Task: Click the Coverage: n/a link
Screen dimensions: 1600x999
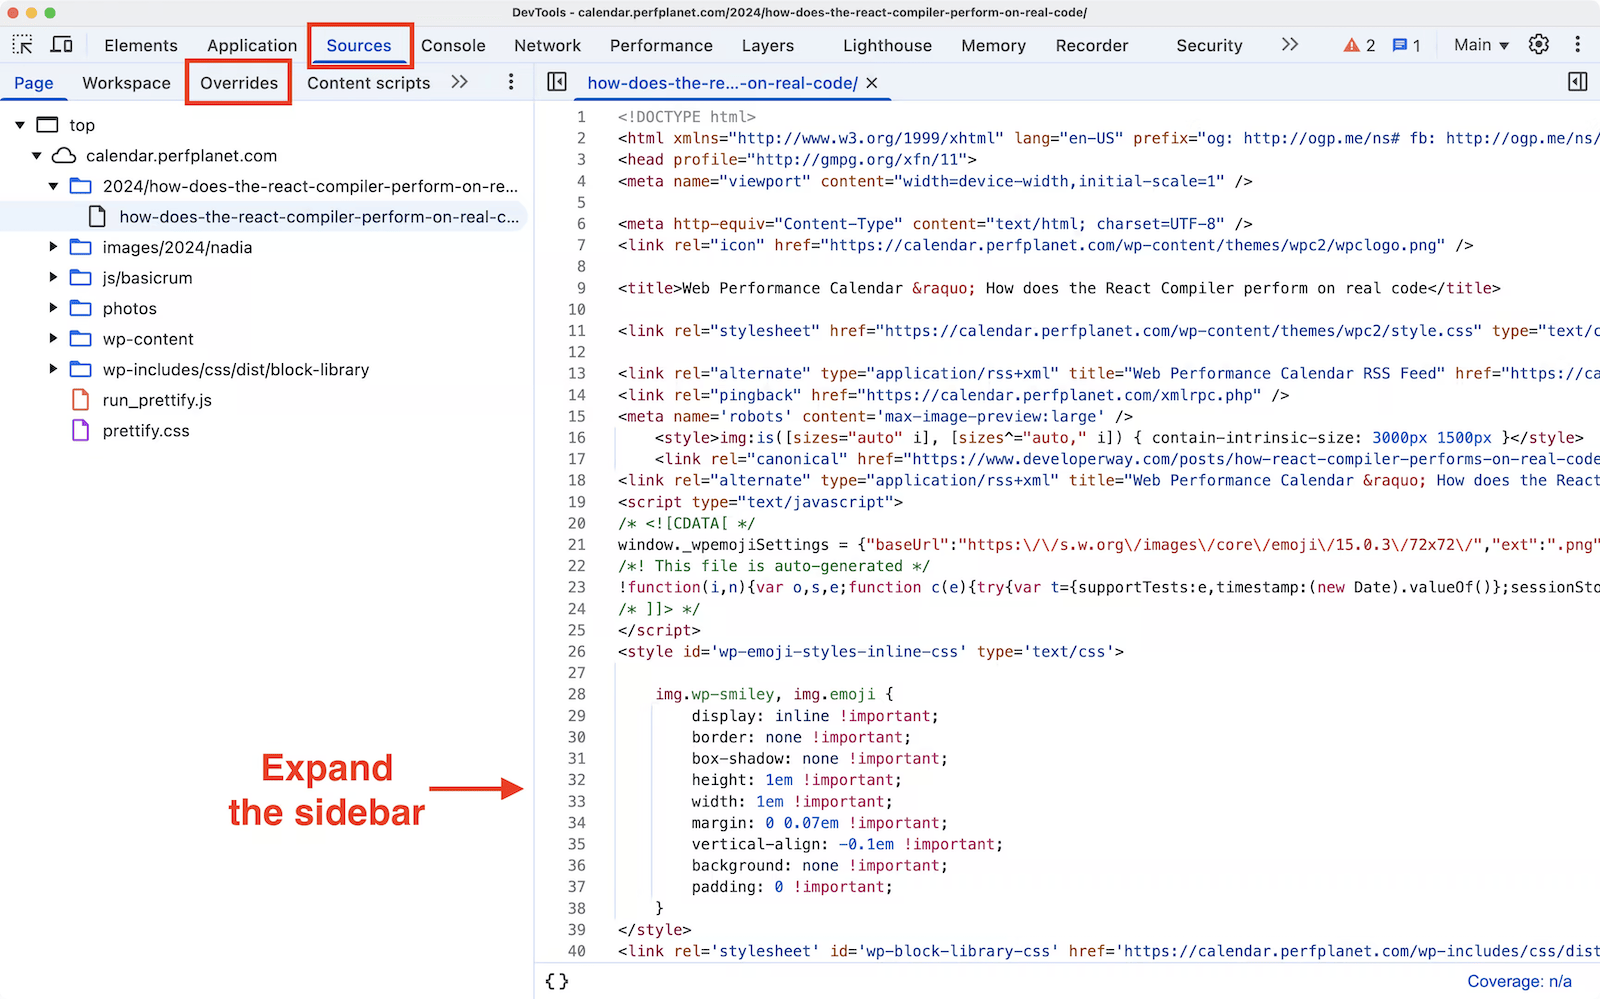Action: coord(1519,981)
